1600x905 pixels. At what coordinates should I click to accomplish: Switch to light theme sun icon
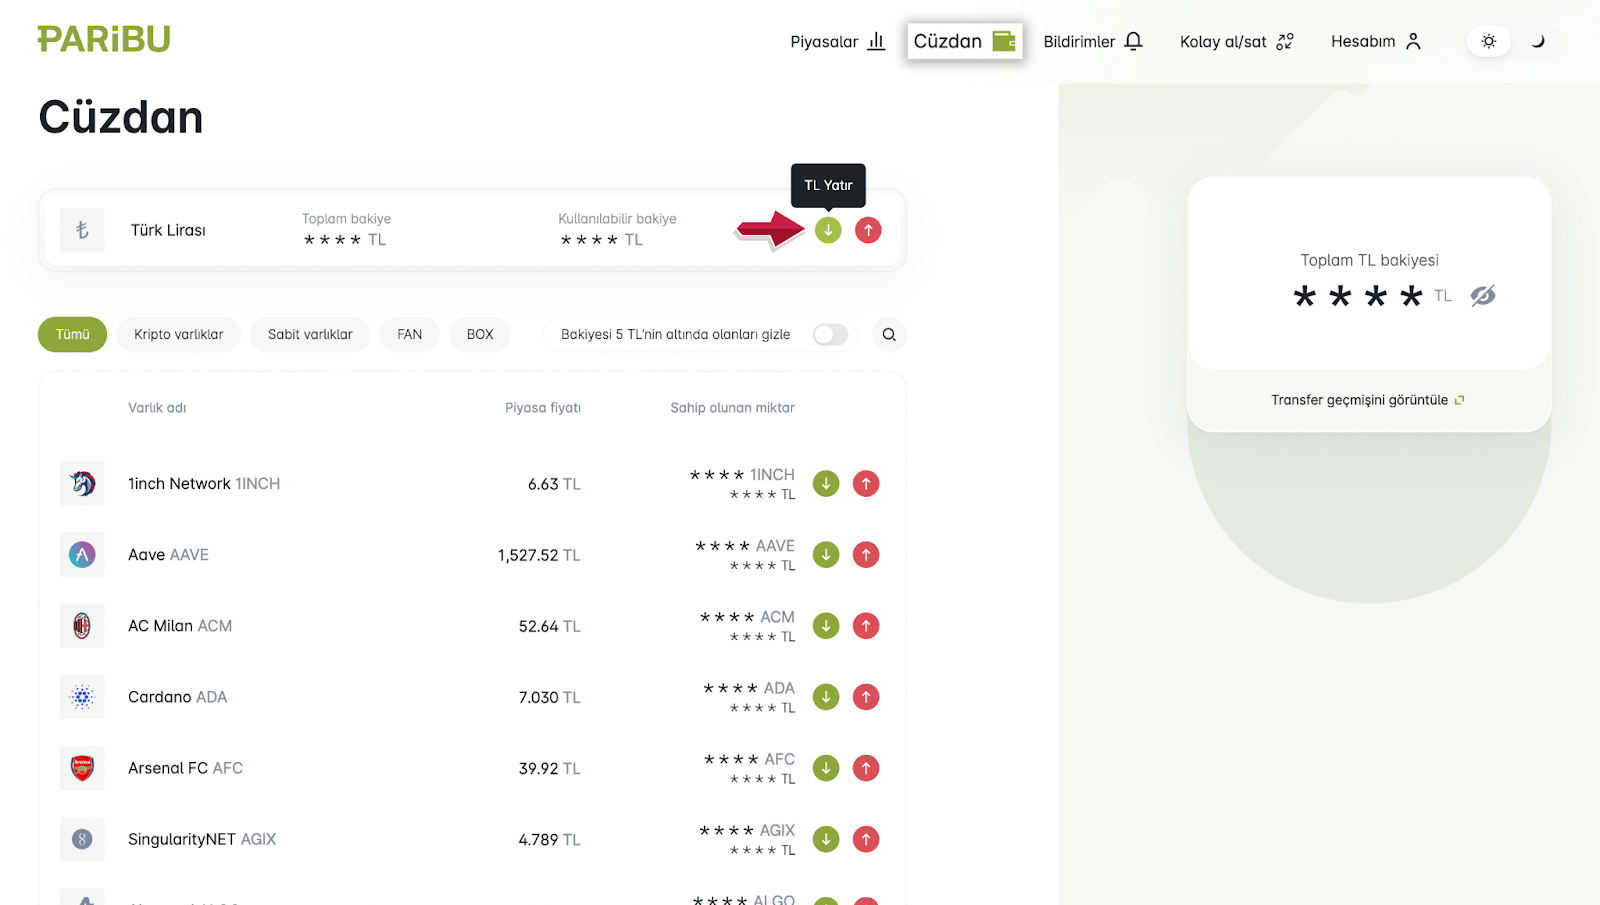[1488, 41]
